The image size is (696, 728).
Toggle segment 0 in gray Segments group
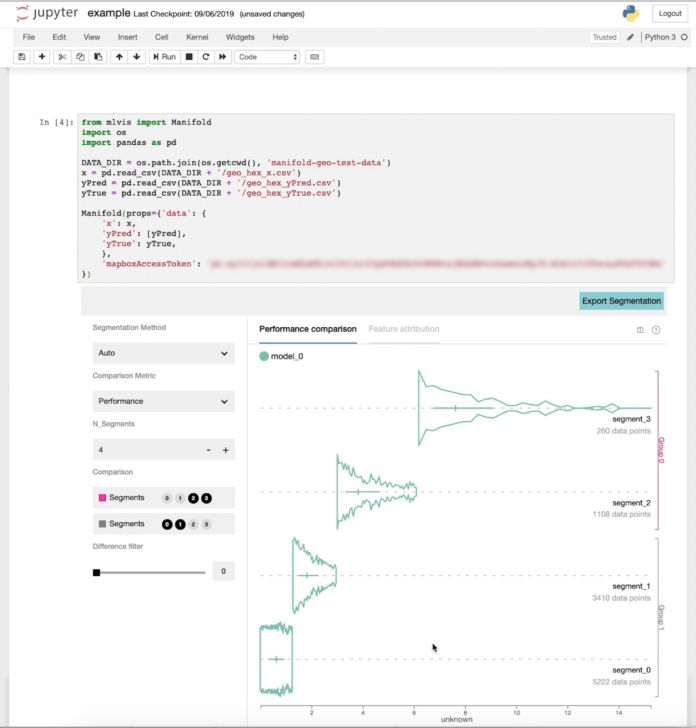167,524
